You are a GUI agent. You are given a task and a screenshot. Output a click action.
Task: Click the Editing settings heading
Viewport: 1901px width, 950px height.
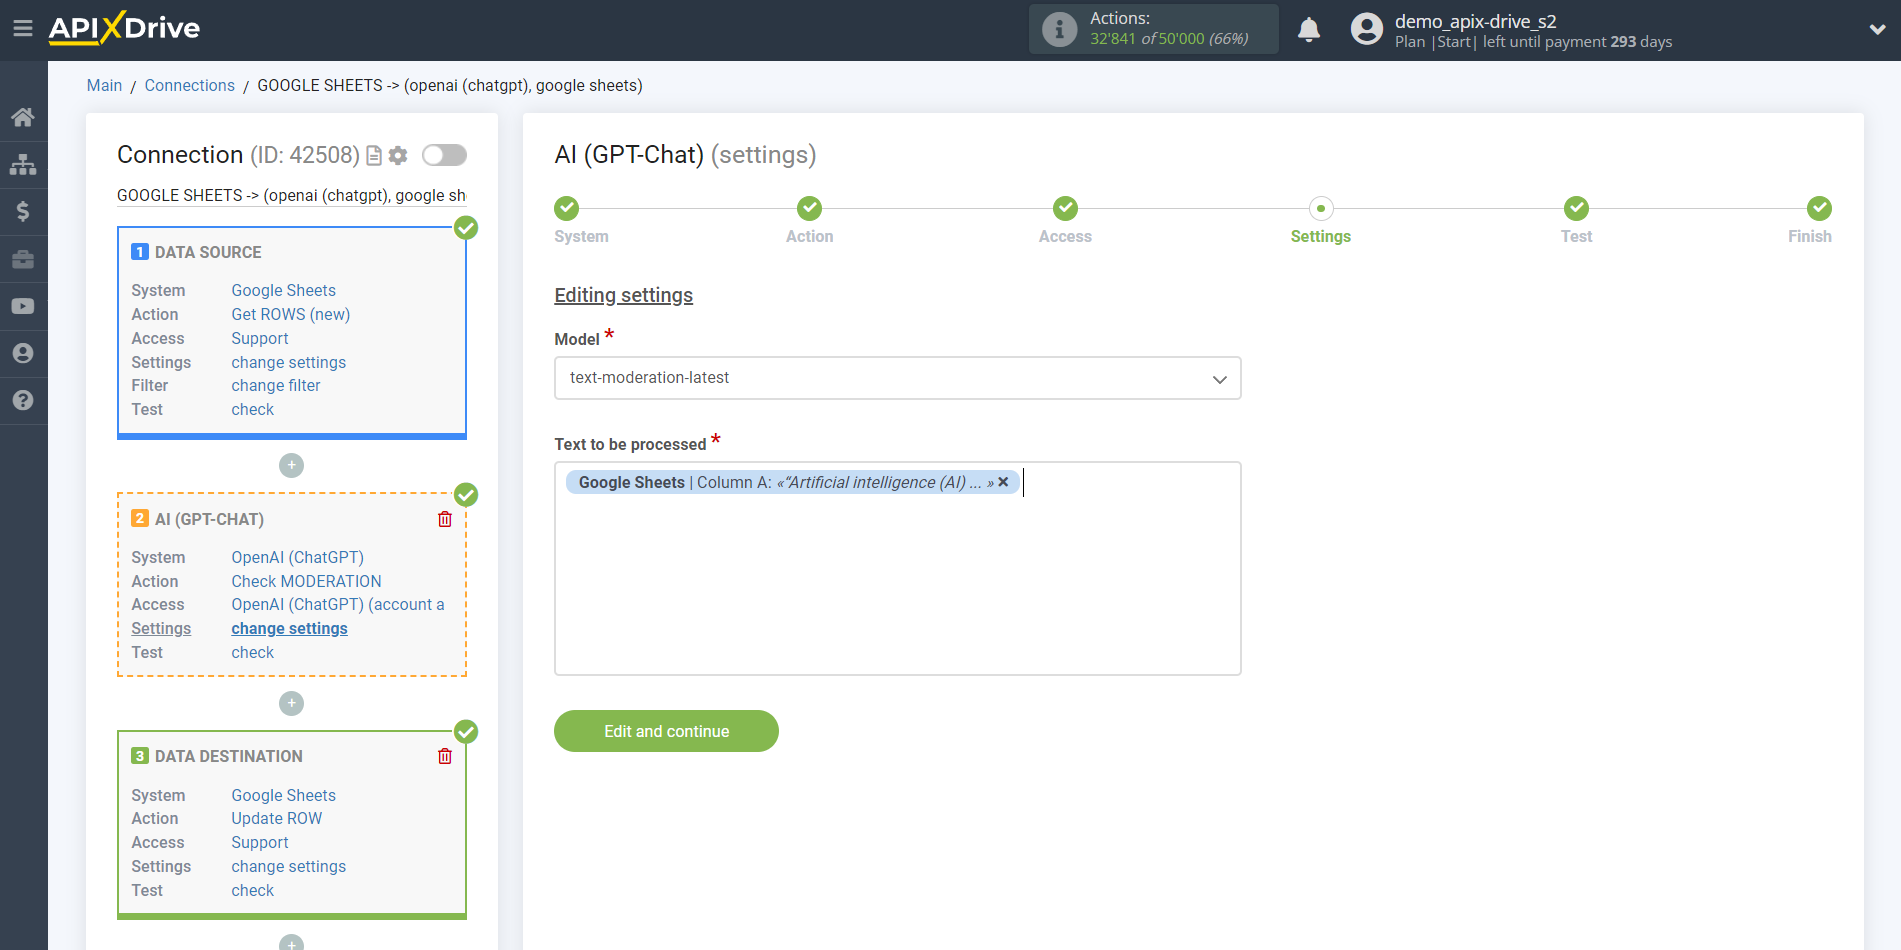tap(623, 295)
